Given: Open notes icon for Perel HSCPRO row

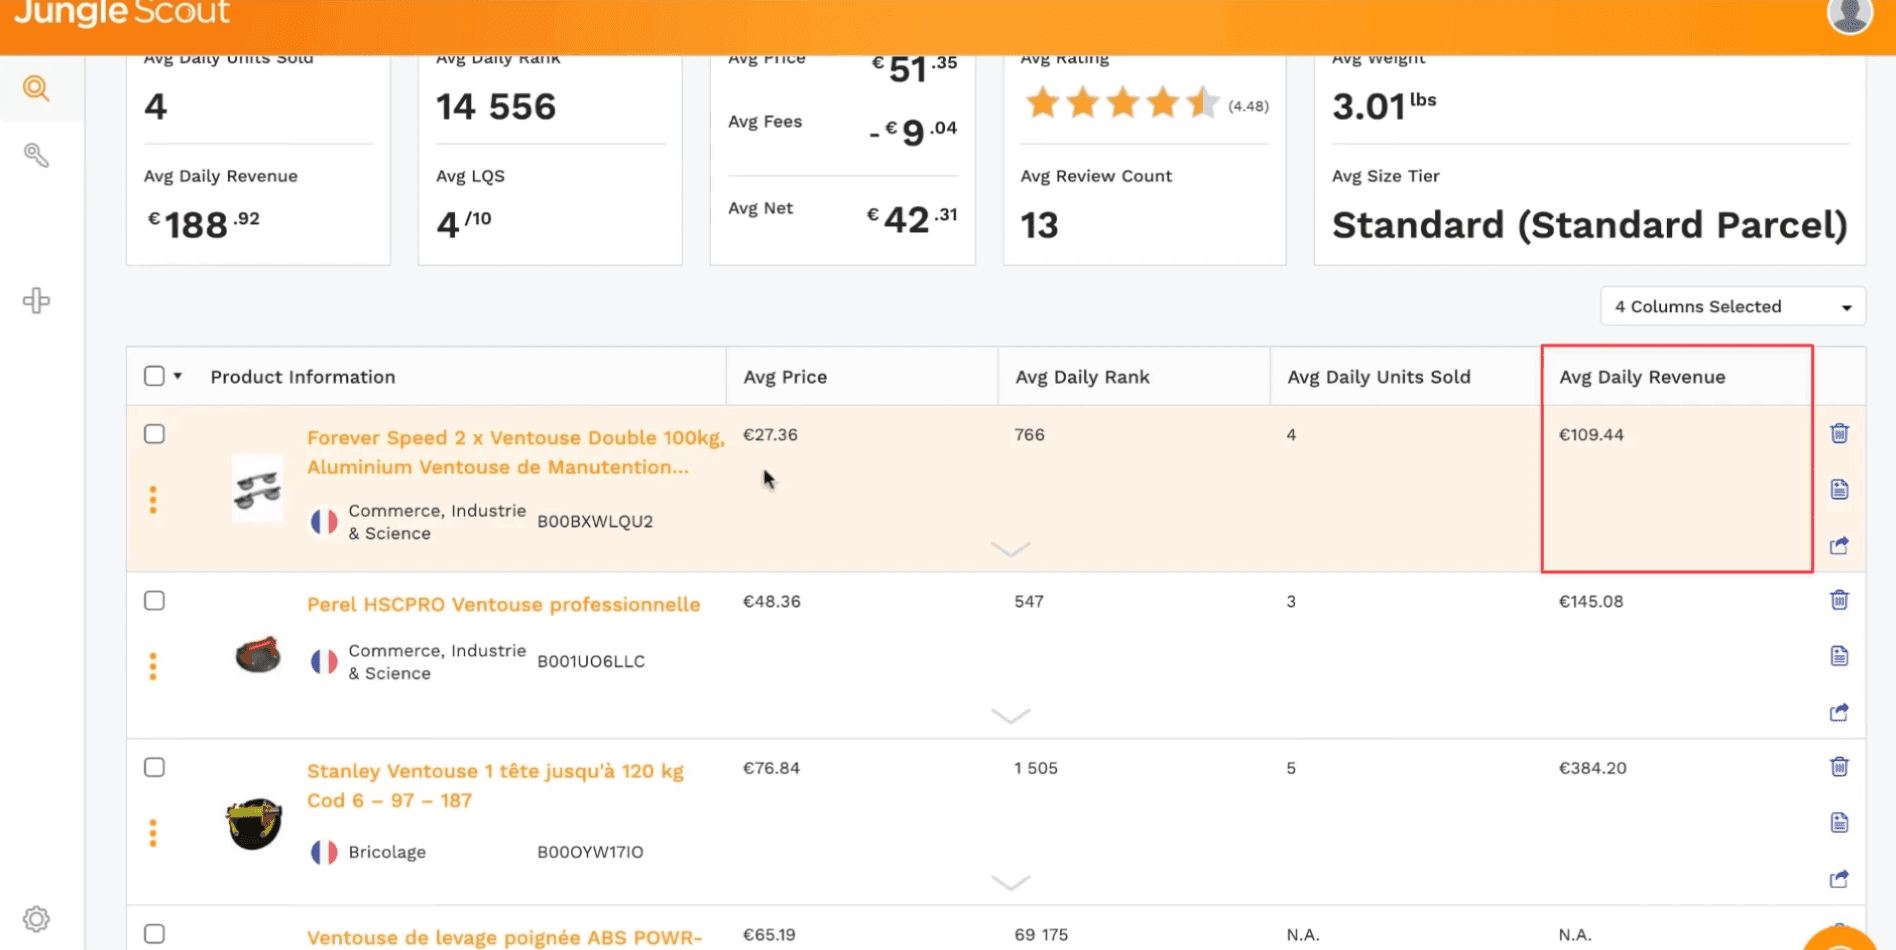Looking at the screenshot, I should coord(1839,656).
